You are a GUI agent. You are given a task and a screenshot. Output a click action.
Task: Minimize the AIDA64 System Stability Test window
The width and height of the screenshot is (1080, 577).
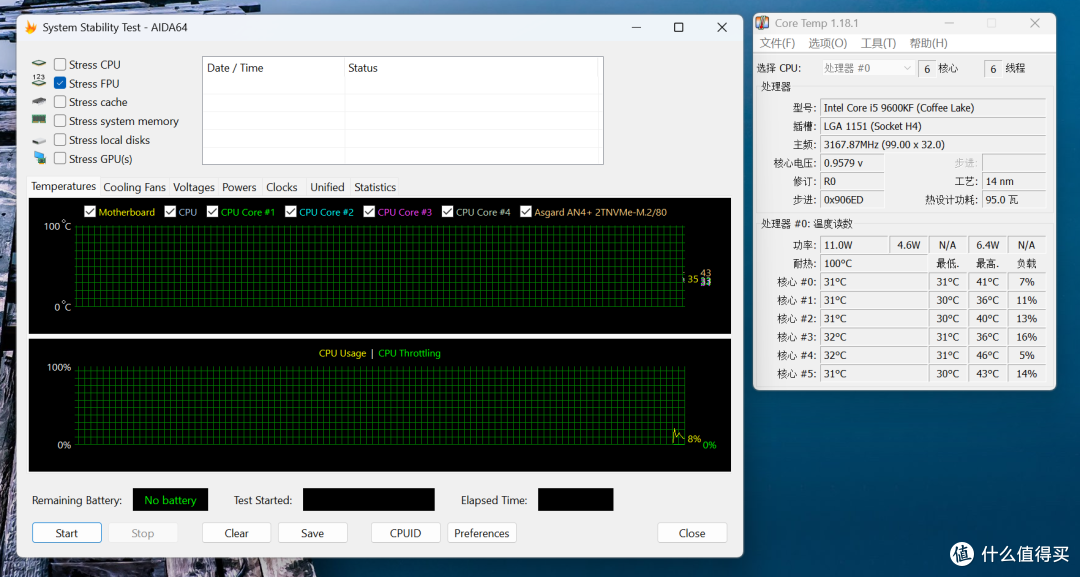(636, 28)
